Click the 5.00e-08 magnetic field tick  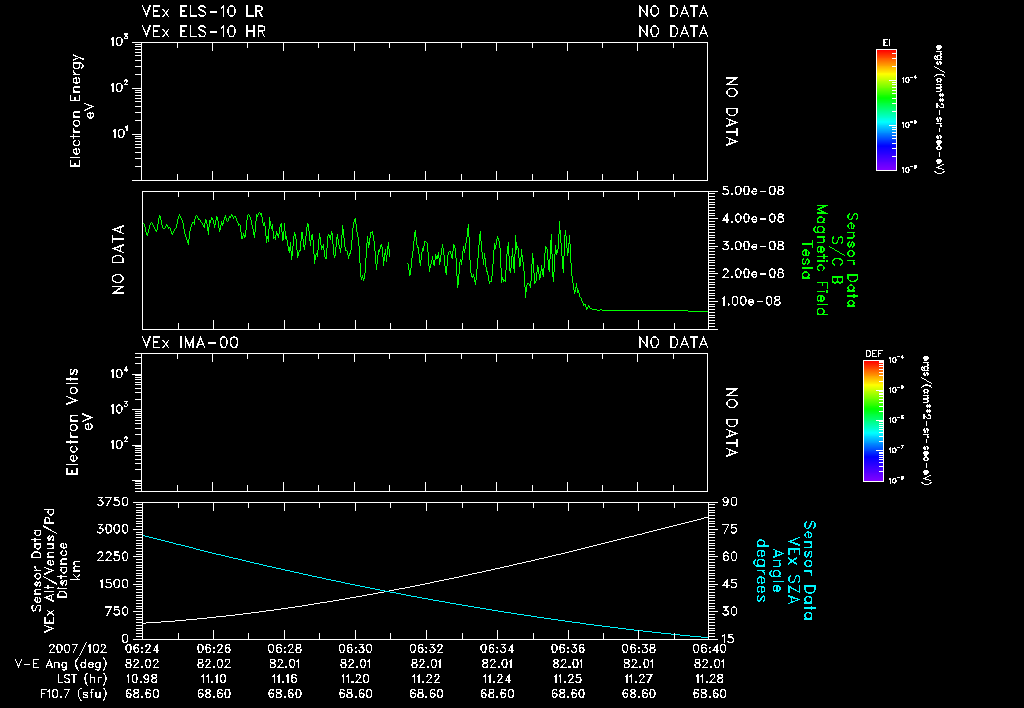(754, 191)
